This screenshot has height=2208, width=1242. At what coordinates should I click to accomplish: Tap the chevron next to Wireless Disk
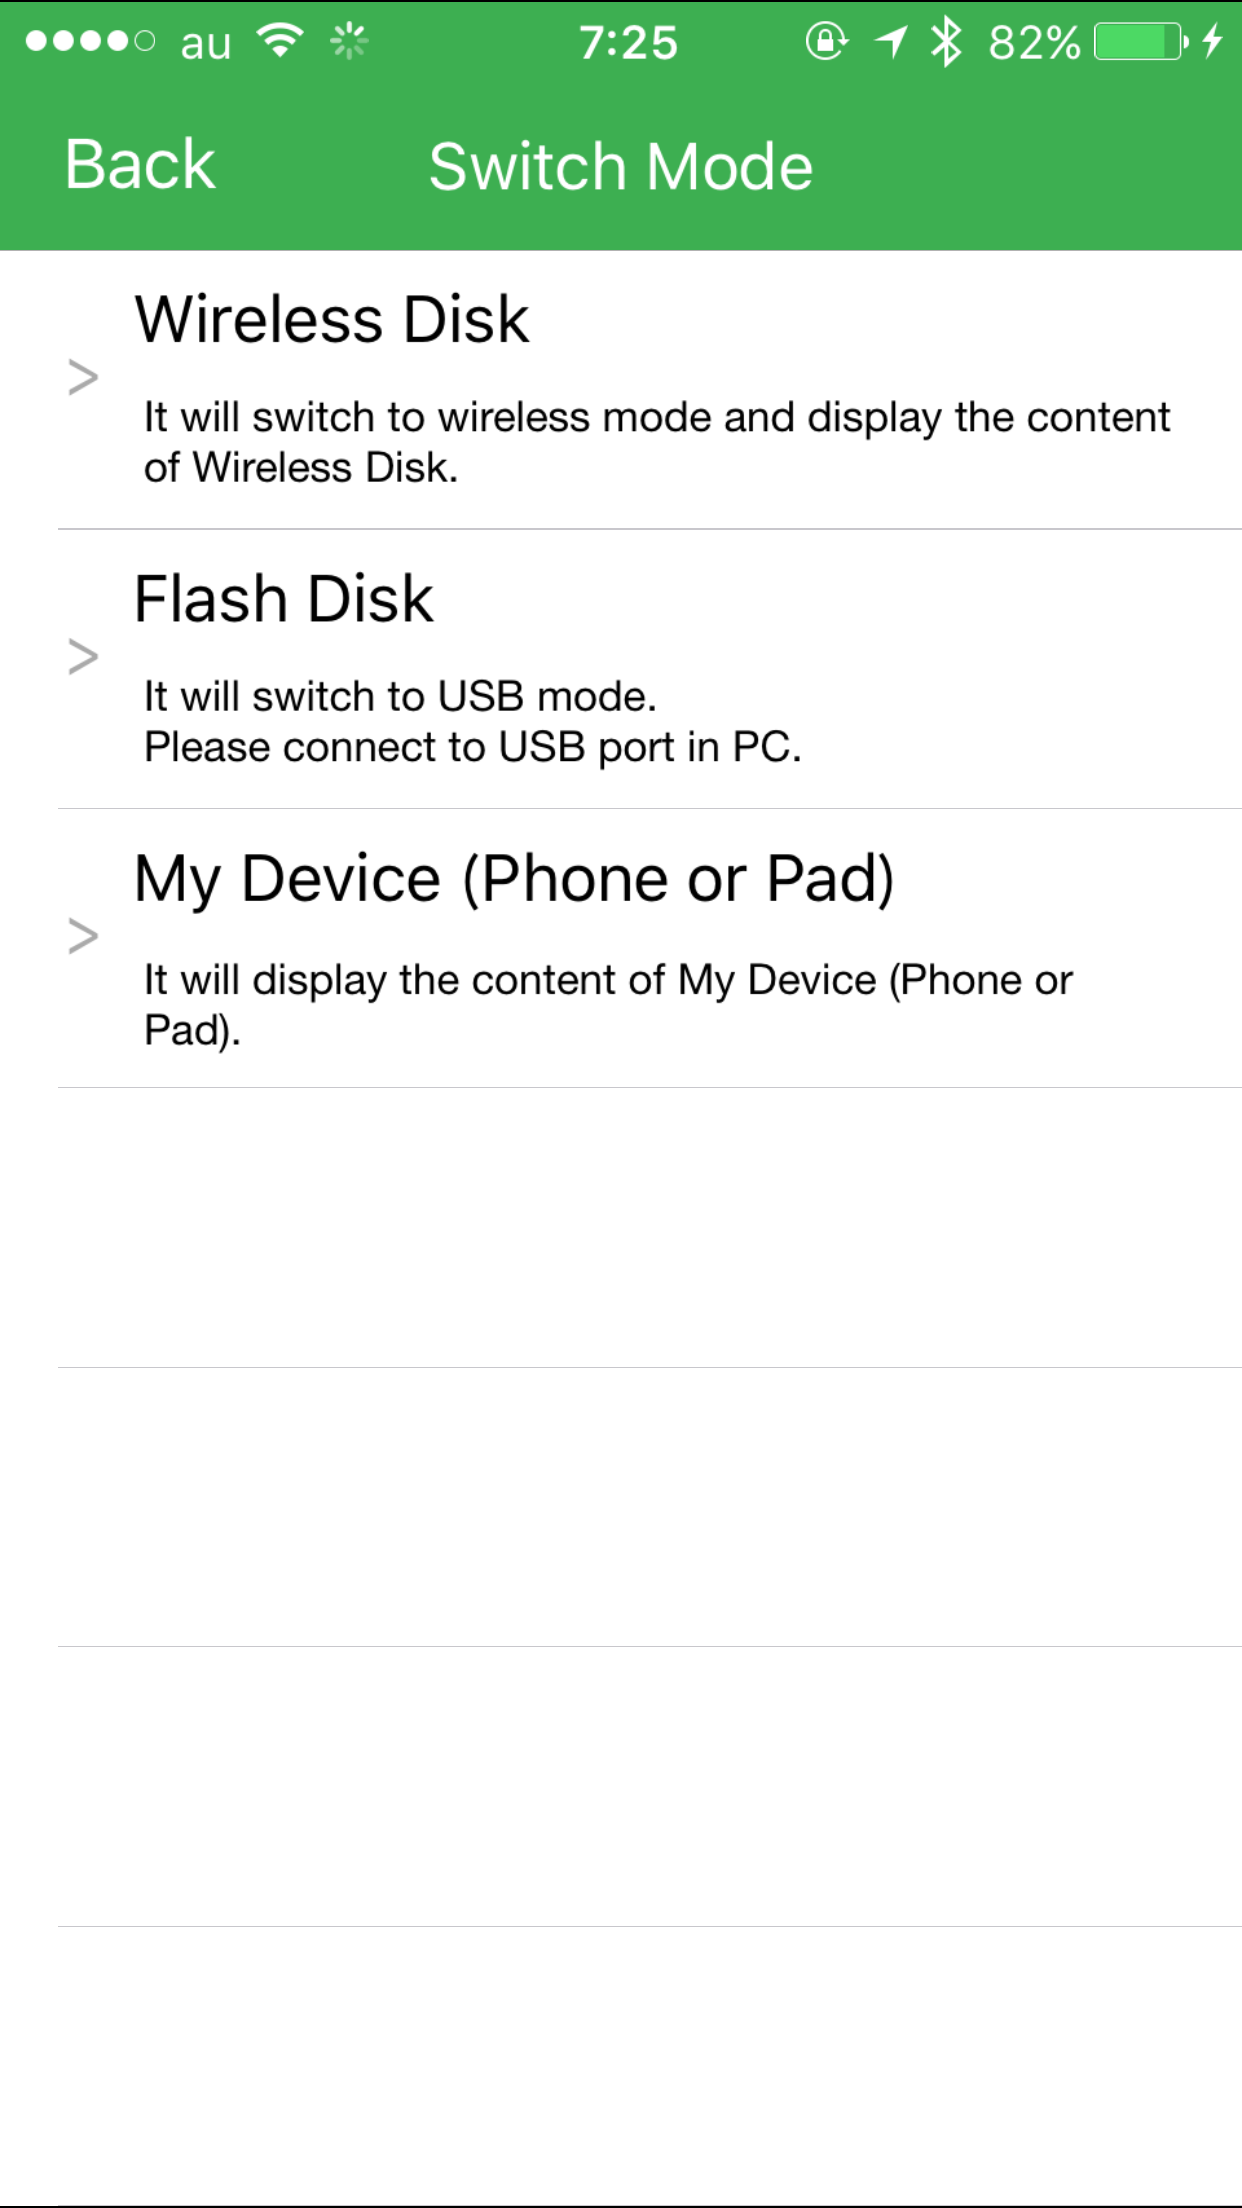(x=83, y=377)
